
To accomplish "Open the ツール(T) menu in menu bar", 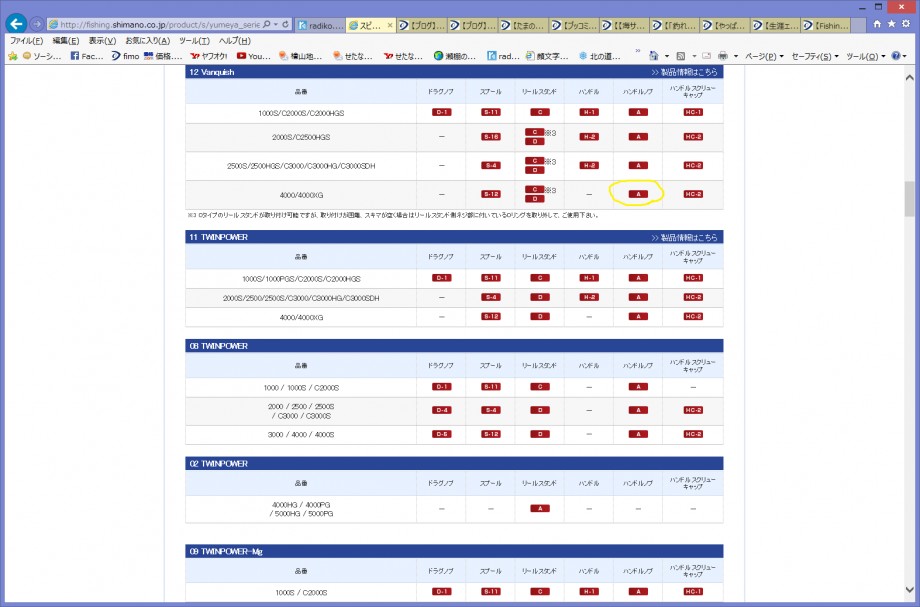I will pos(194,40).
